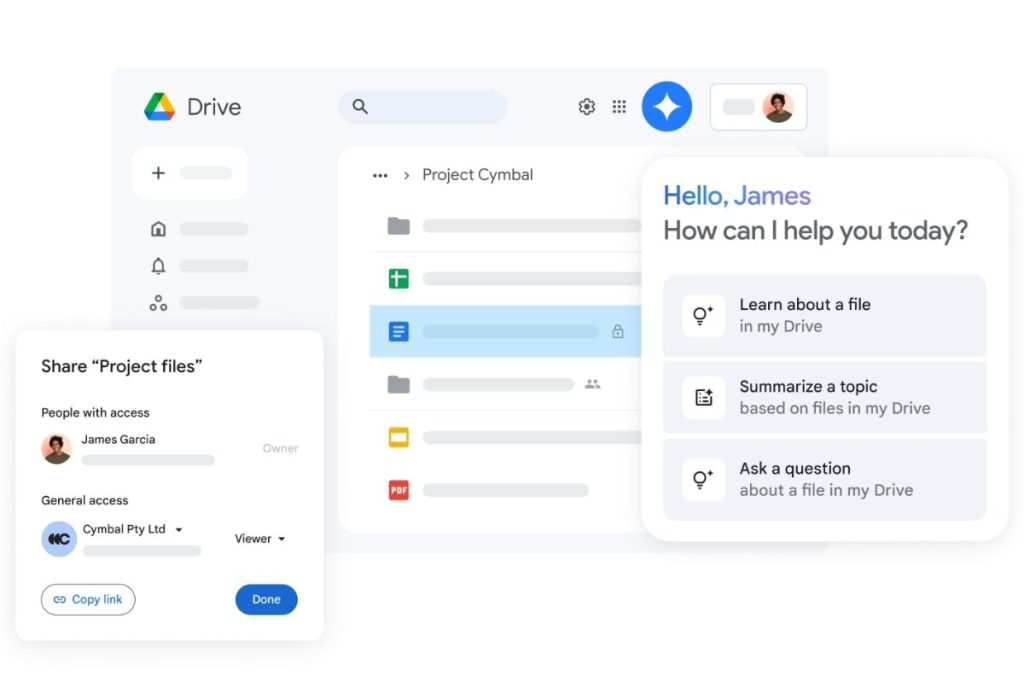1024x683 pixels.
Task: Click the Drive search field
Action: coord(423,107)
